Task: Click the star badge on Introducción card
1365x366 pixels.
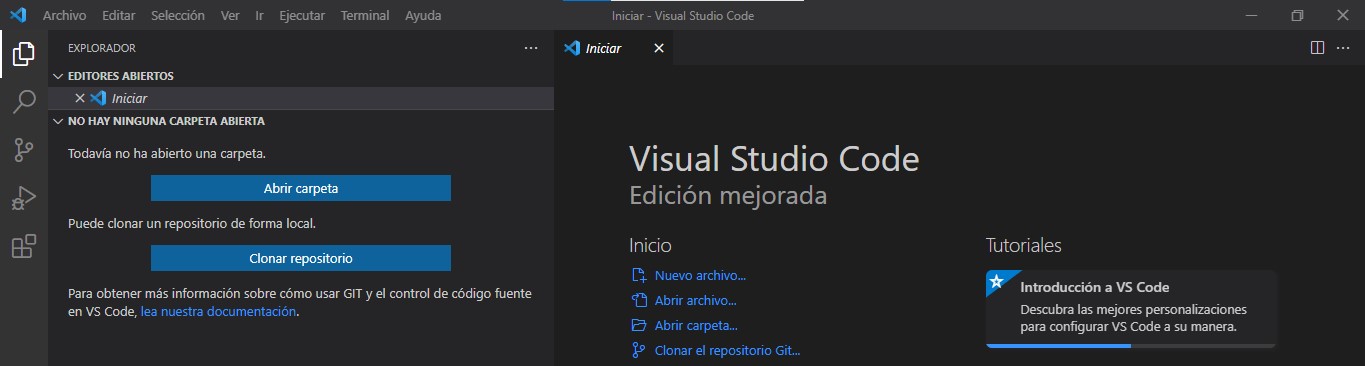Action: 996,281
